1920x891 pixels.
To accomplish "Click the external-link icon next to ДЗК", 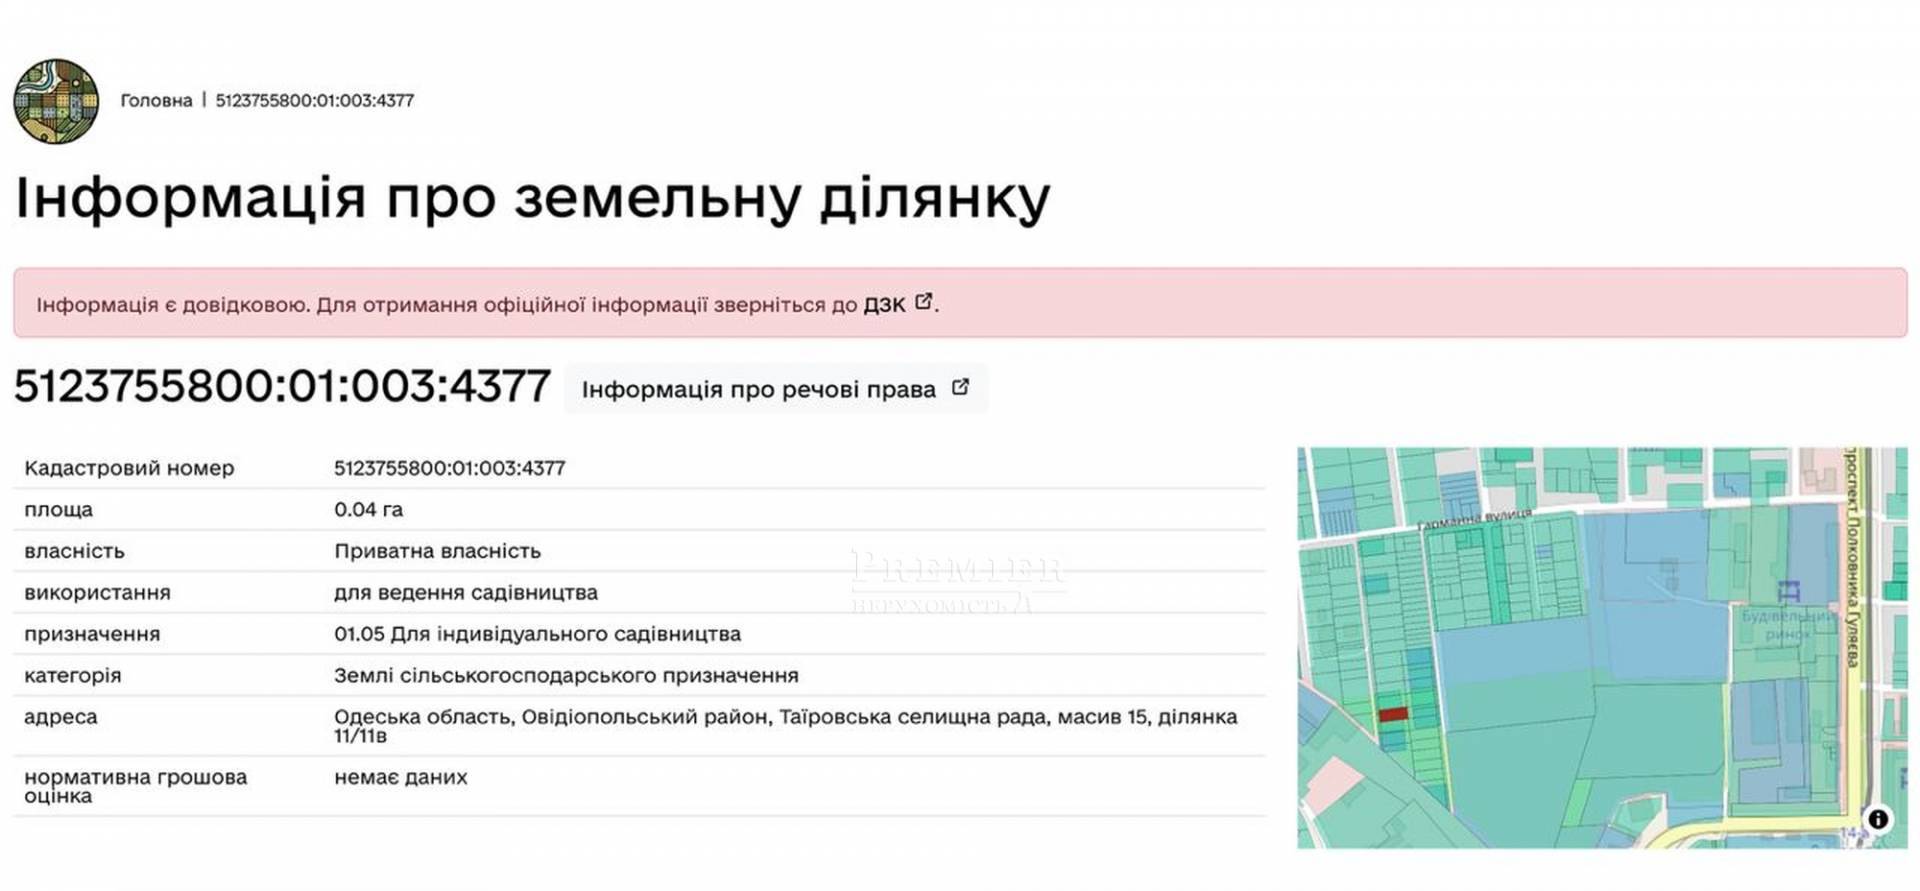I will coord(924,301).
